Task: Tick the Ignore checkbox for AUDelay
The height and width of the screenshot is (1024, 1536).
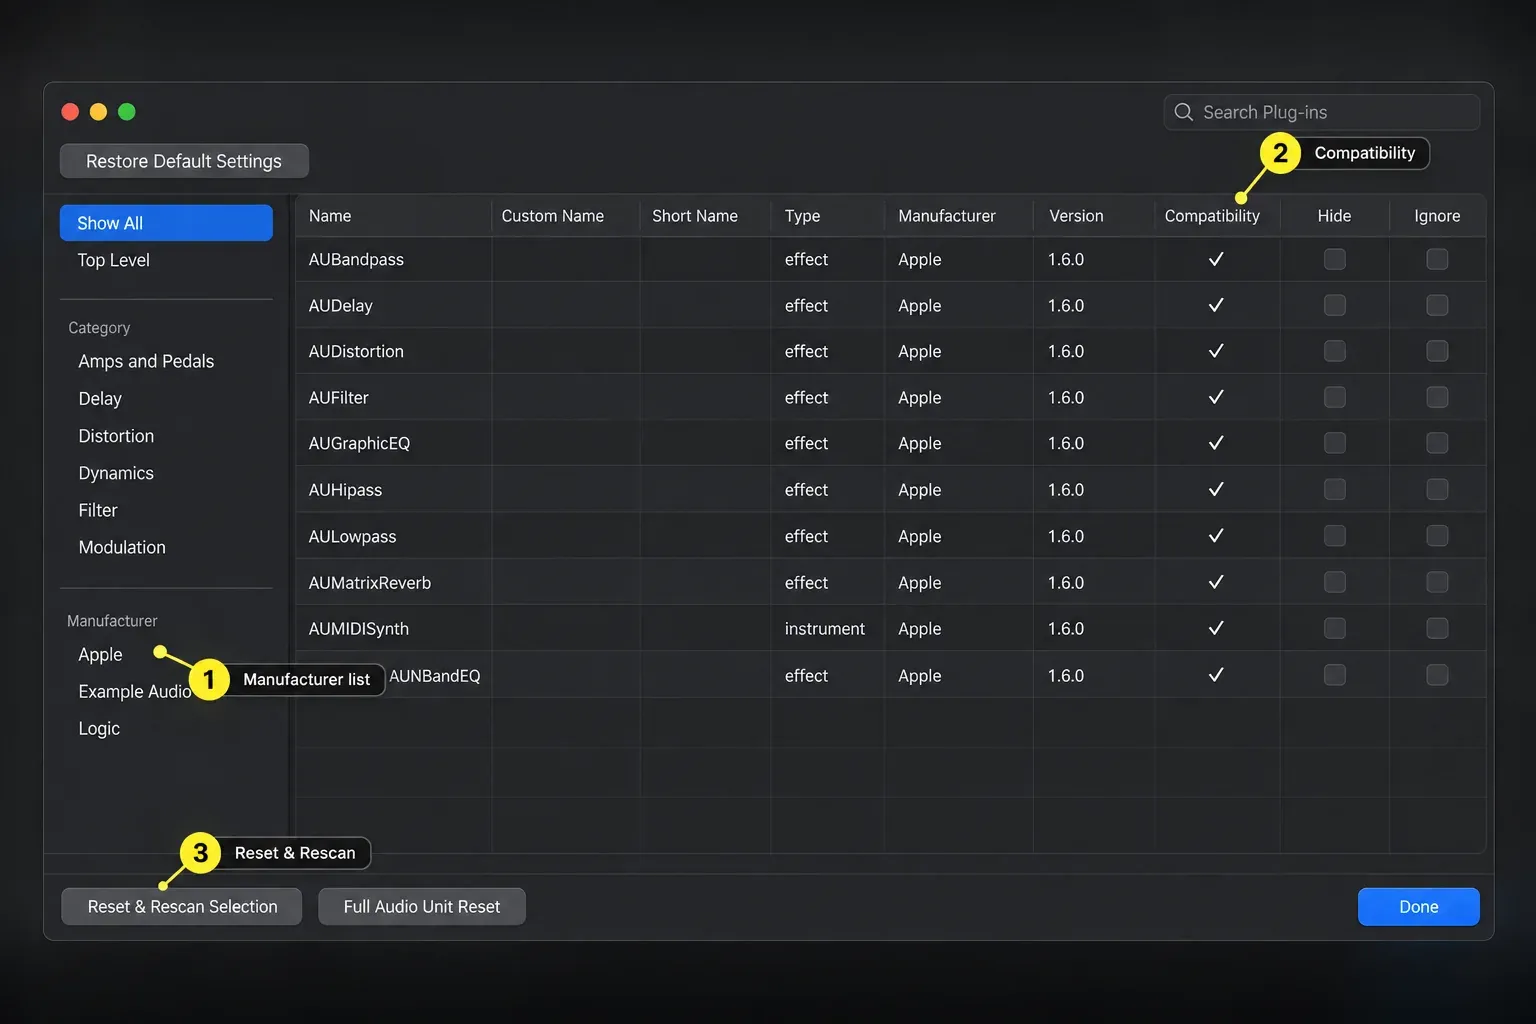Action: (1437, 305)
